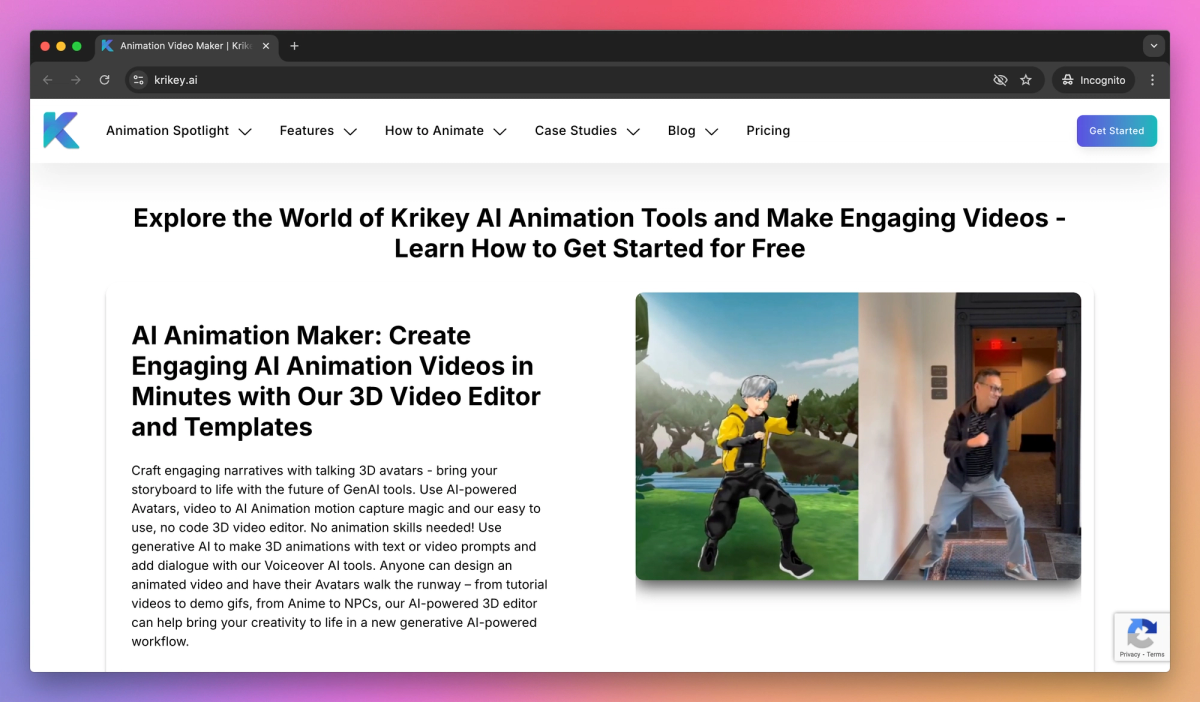
Task: Click the browser forward arrow
Action: coord(76,80)
